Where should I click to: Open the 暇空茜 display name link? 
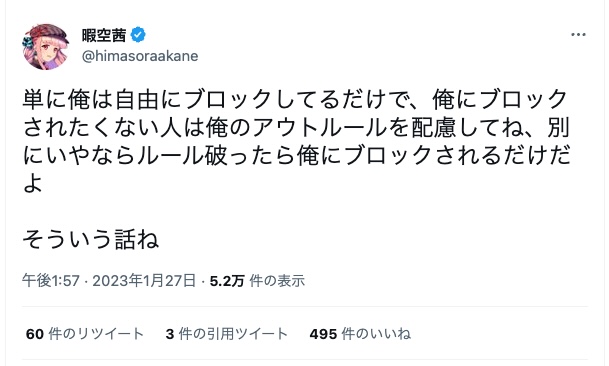point(104,35)
